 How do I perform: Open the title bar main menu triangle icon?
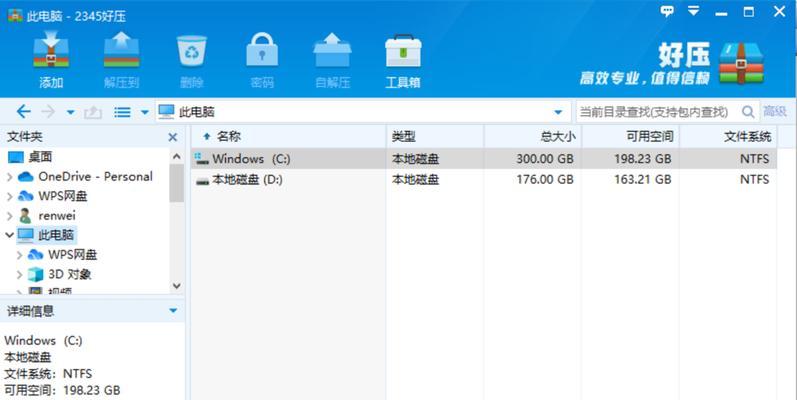(x=693, y=11)
